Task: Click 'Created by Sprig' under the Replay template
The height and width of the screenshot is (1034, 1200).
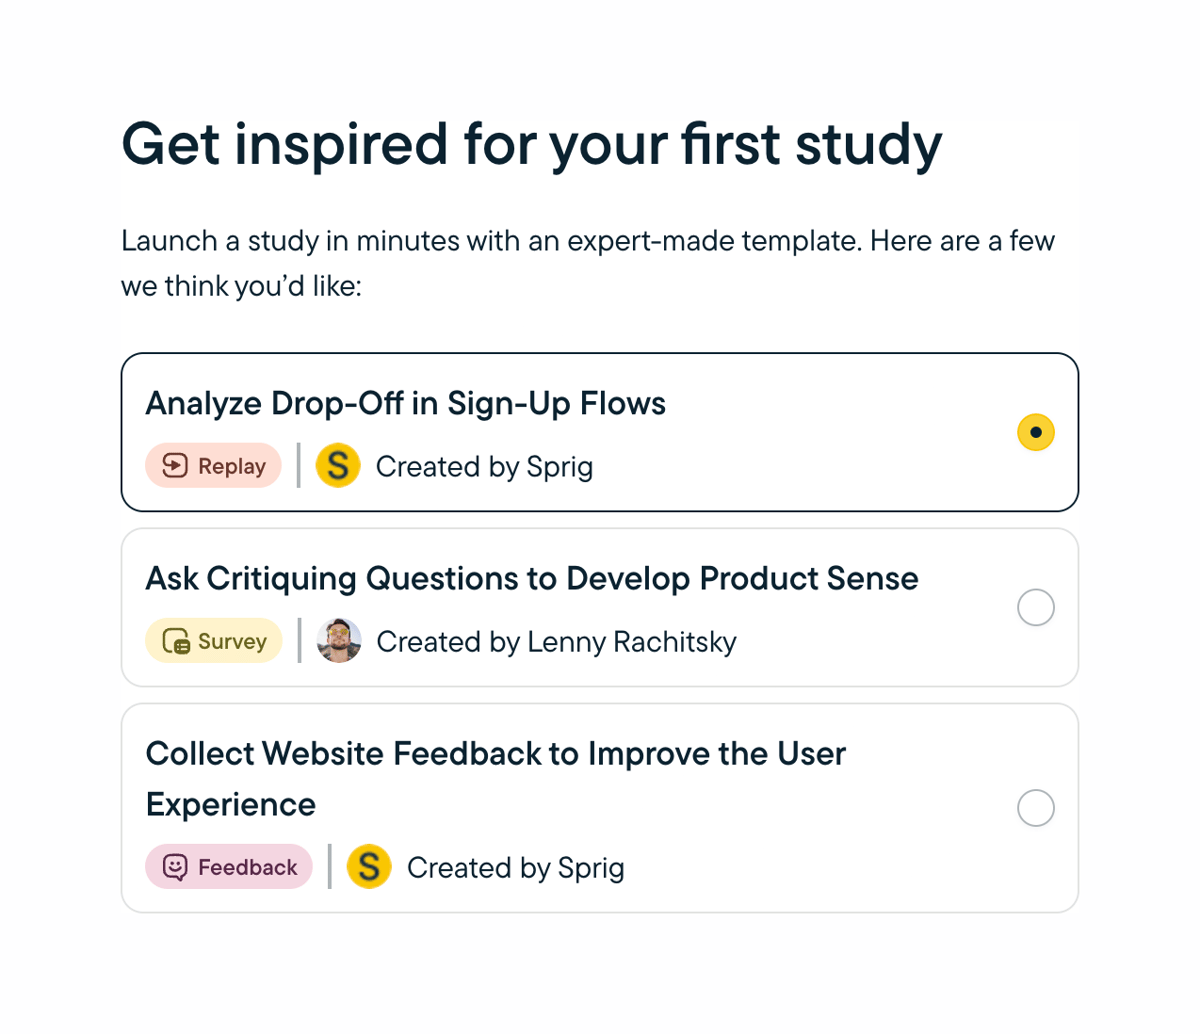Action: pos(484,465)
